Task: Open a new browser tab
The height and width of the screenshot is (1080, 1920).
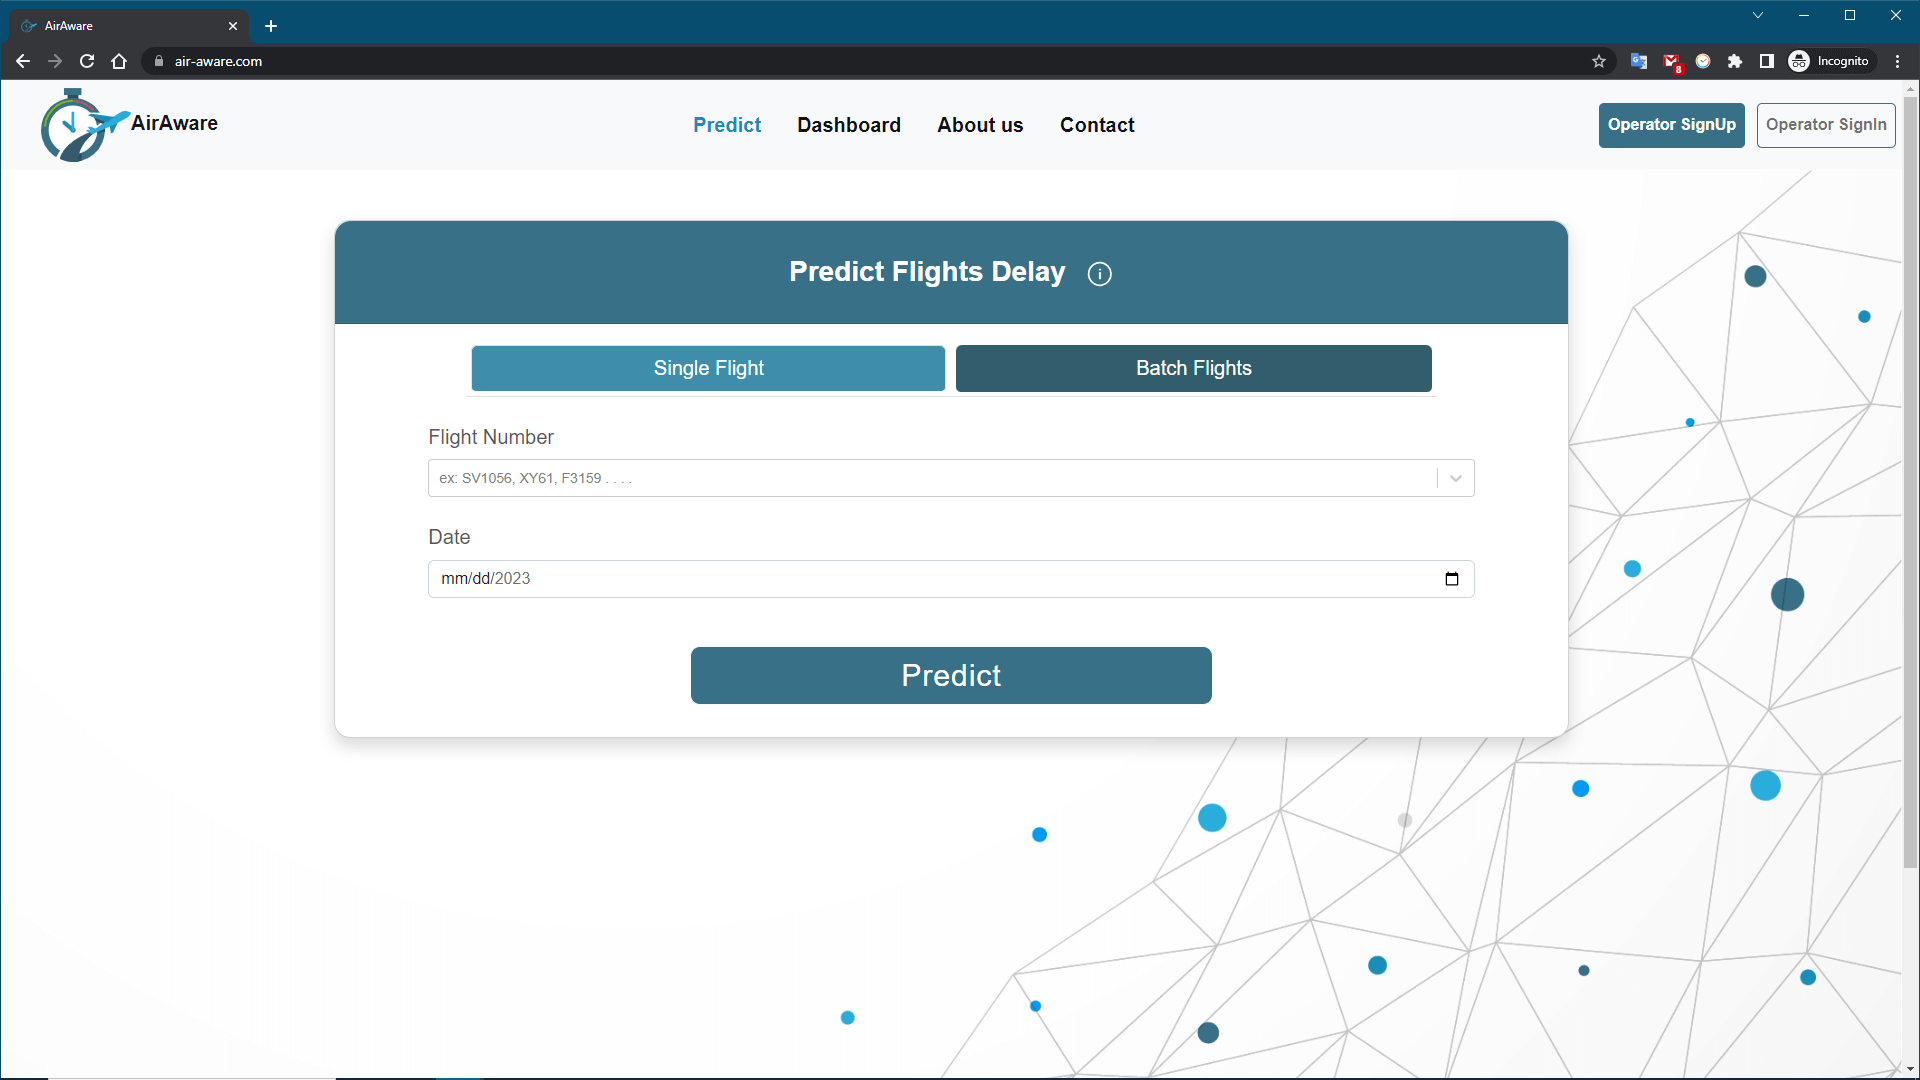Action: click(271, 26)
